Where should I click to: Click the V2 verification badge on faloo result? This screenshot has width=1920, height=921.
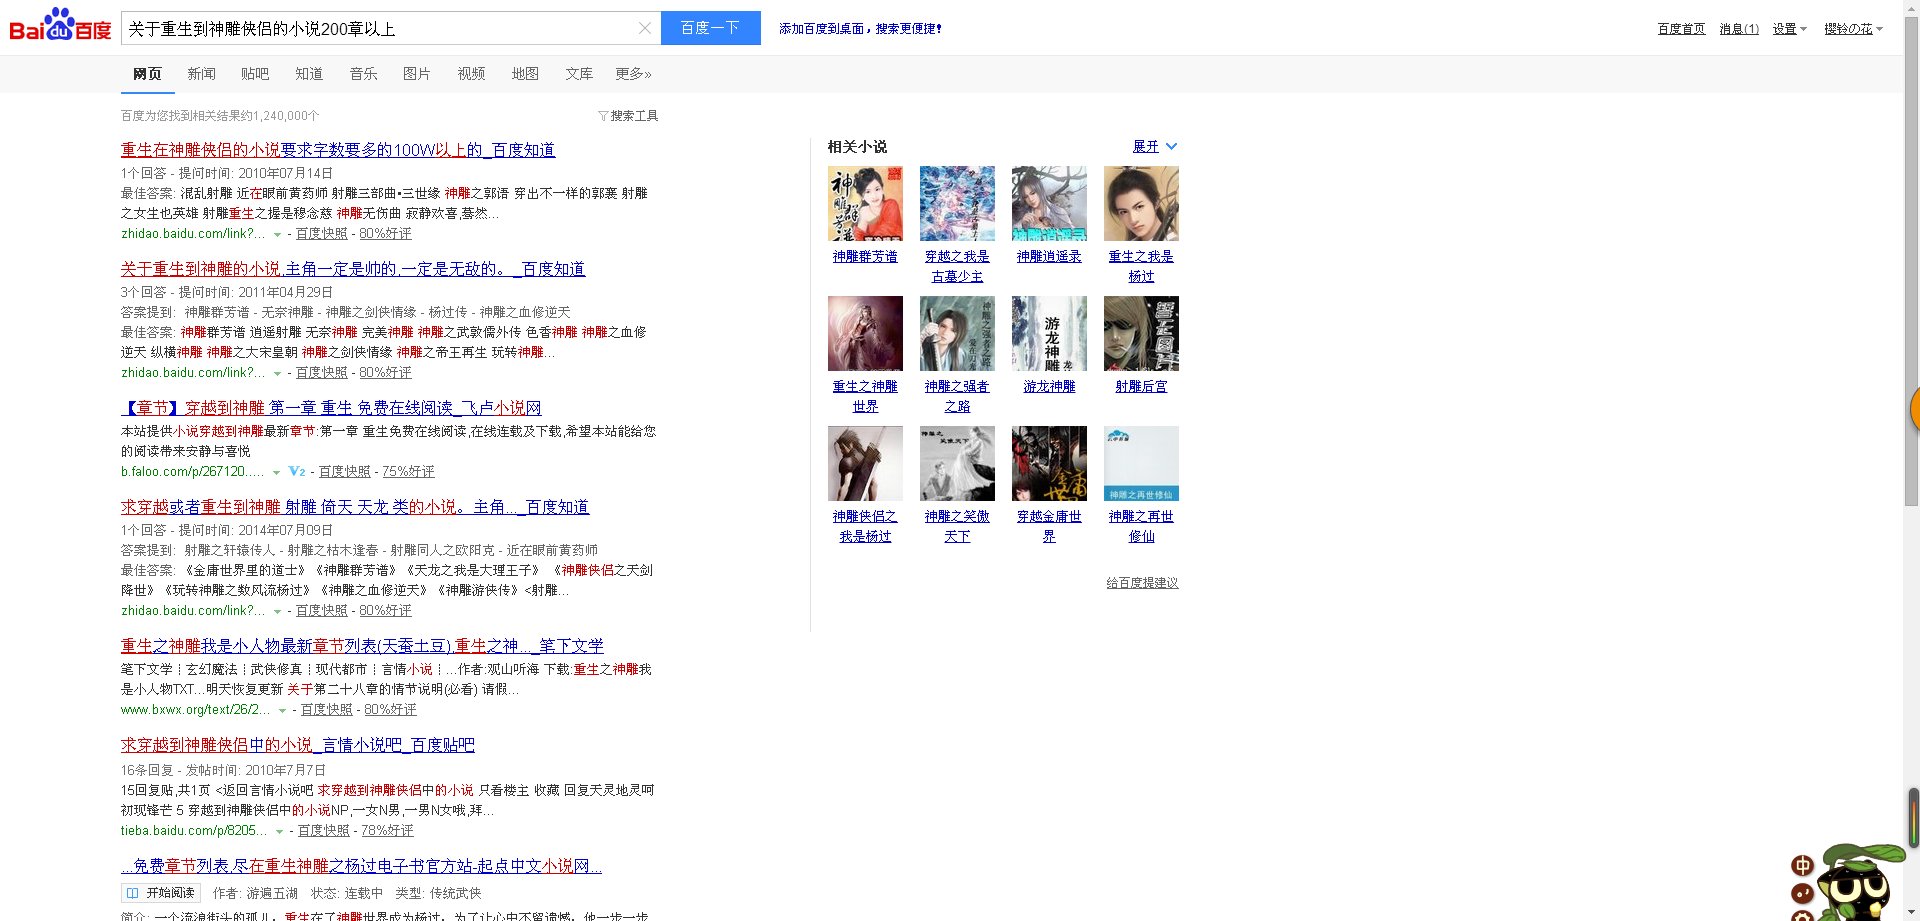[x=297, y=471]
